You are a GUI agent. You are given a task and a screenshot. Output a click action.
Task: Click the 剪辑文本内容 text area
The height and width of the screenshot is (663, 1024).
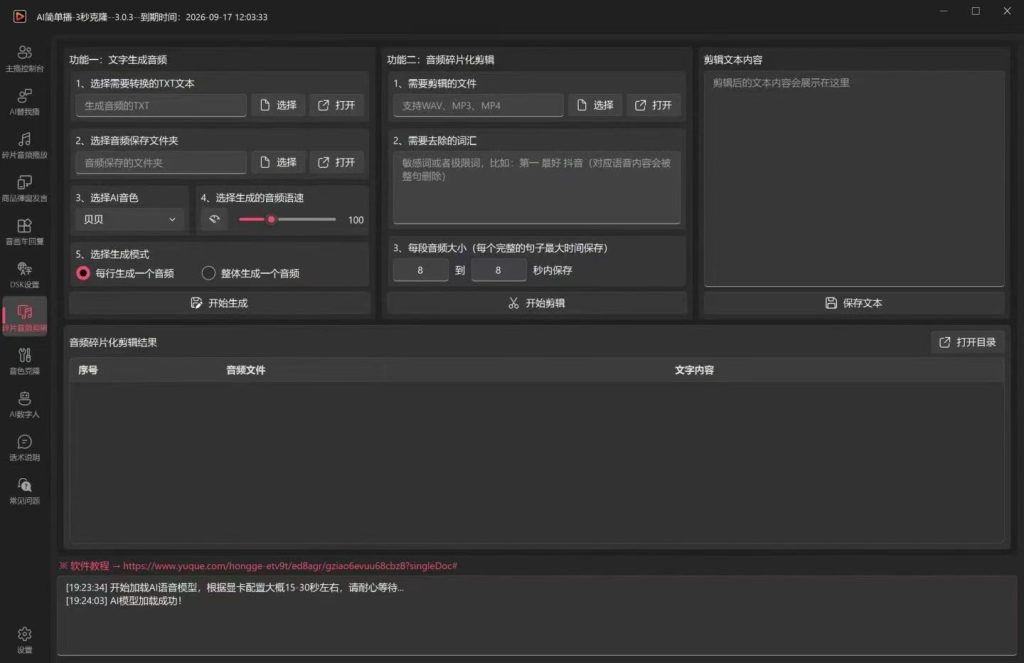point(854,178)
